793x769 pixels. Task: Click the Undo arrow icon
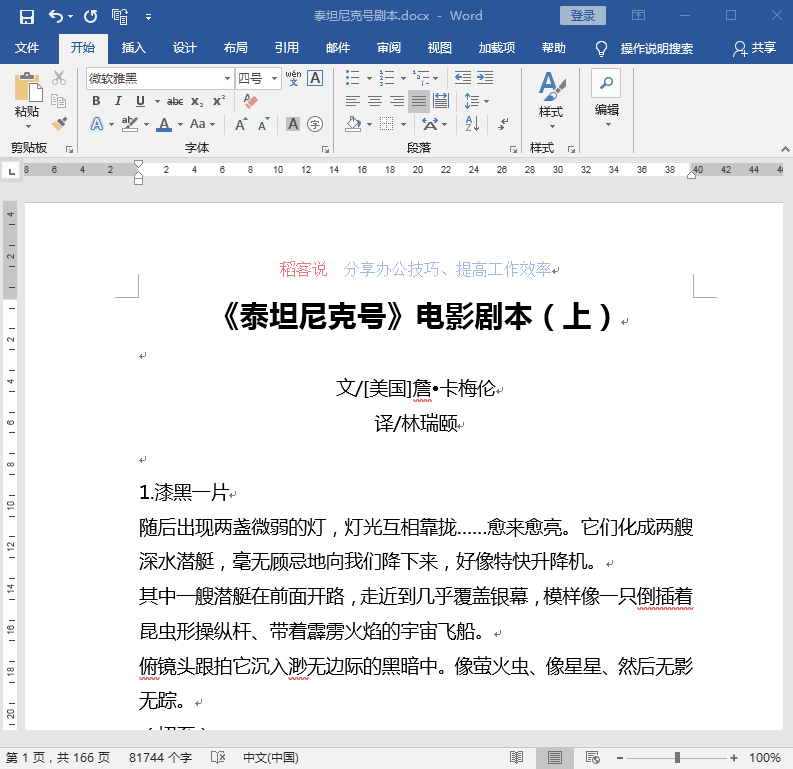55,16
